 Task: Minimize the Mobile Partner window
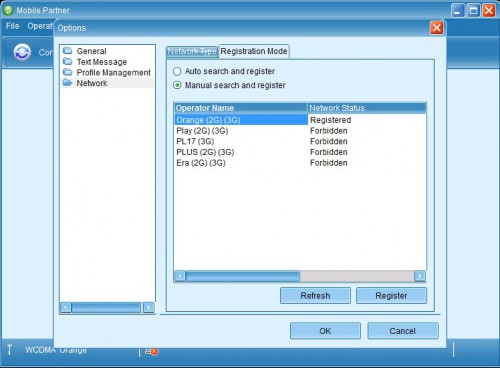[458, 11]
